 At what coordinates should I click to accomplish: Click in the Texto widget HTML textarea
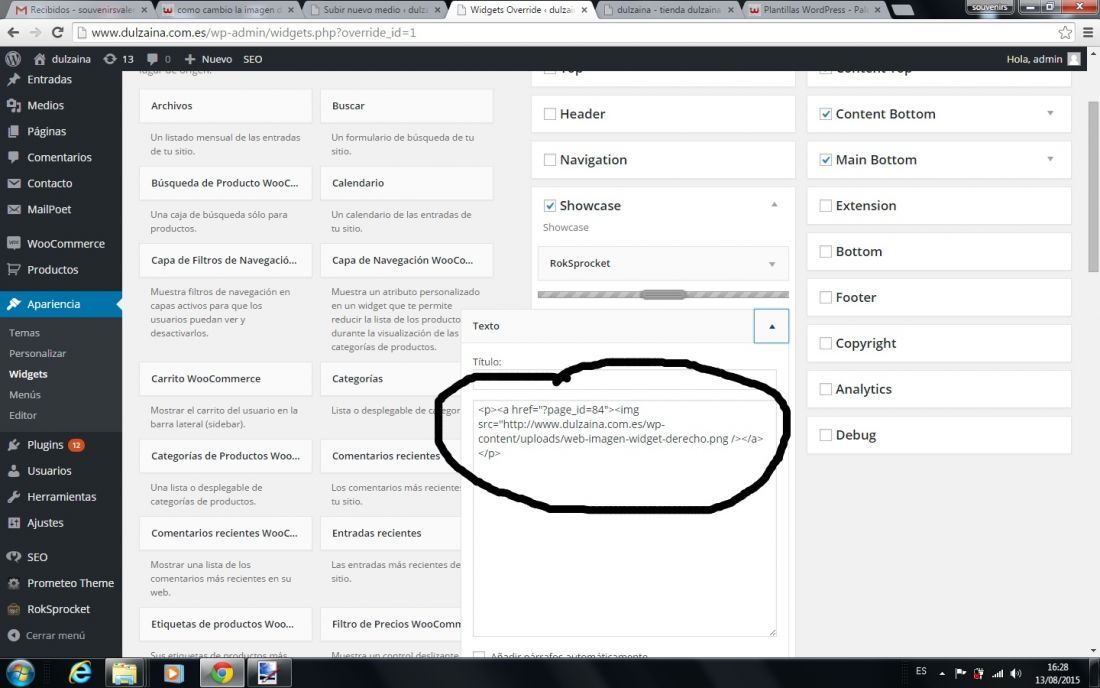624,518
